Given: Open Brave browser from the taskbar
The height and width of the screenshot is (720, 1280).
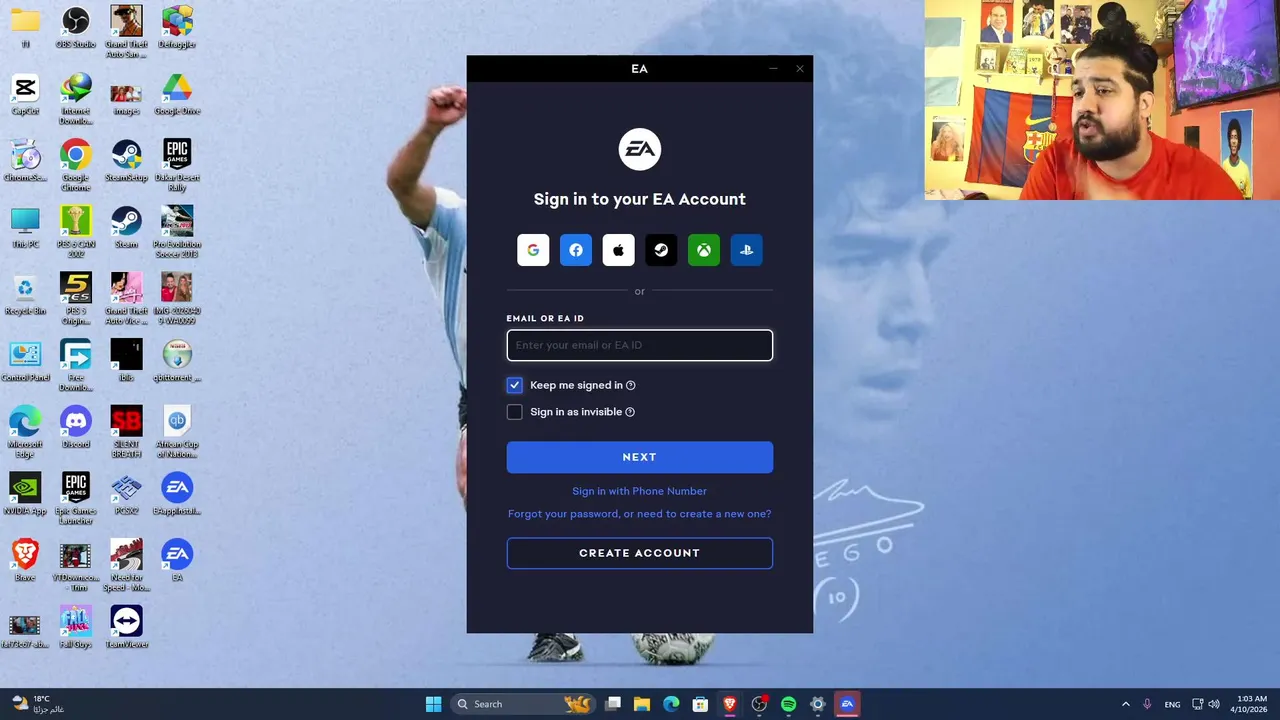Looking at the screenshot, I should click(730, 704).
